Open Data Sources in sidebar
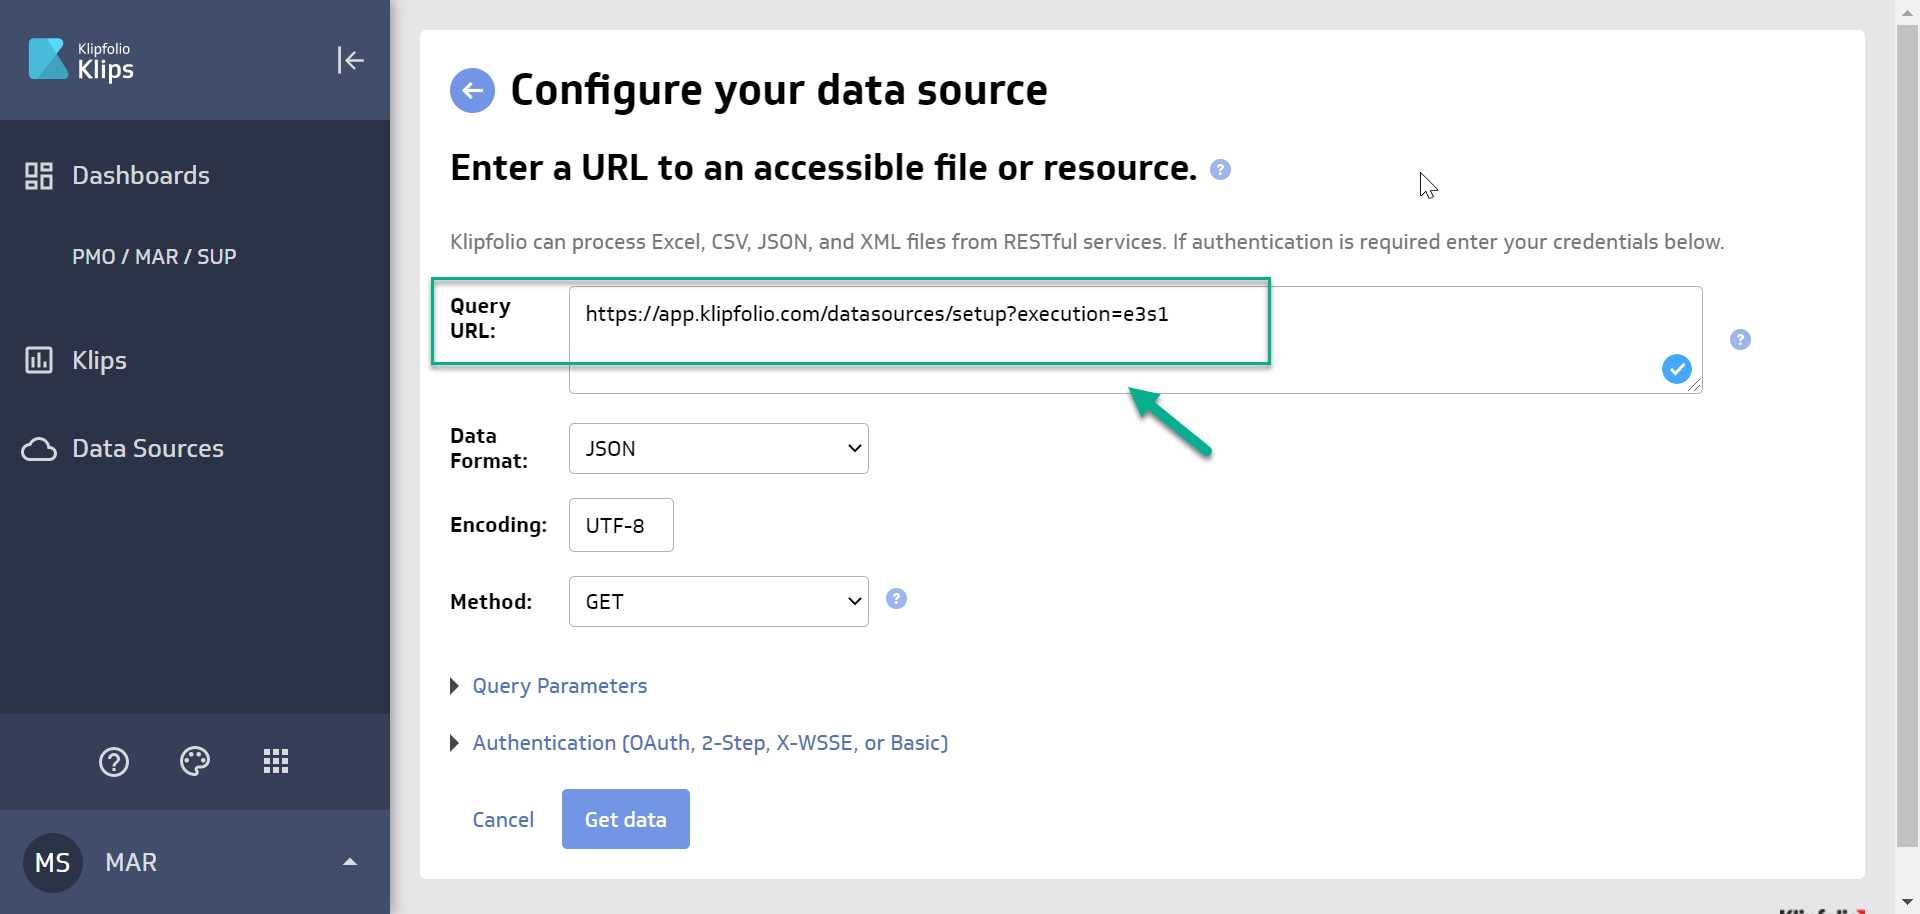 [147, 449]
